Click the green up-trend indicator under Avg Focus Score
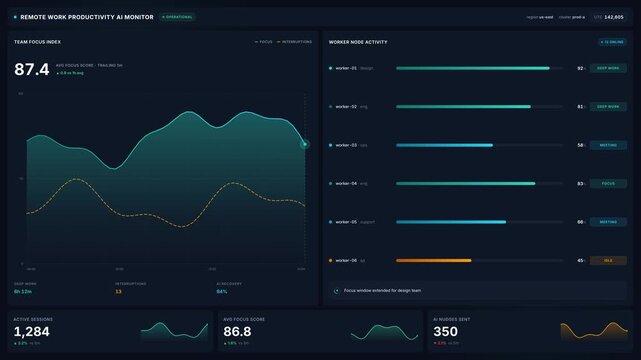Image resolution: width=641 pixels, height=360 pixels. pyautogui.click(x=230, y=343)
